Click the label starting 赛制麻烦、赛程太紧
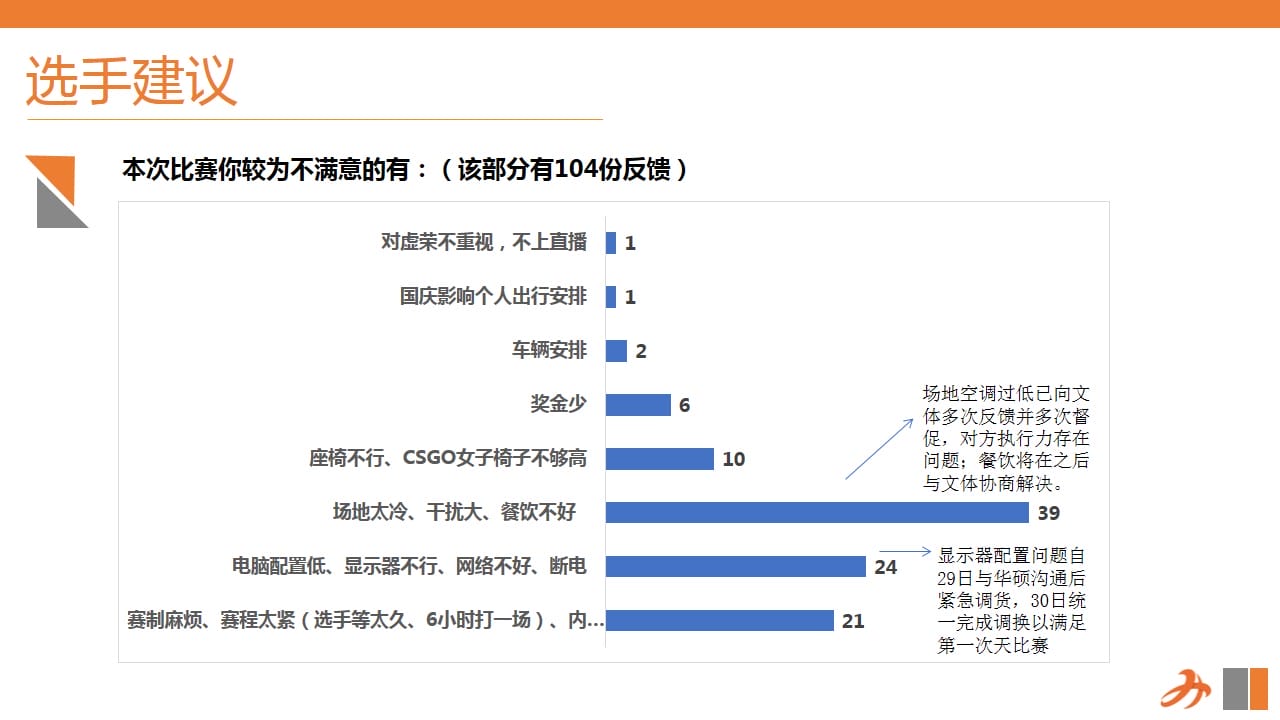 pyautogui.click(x=365, y=620)
